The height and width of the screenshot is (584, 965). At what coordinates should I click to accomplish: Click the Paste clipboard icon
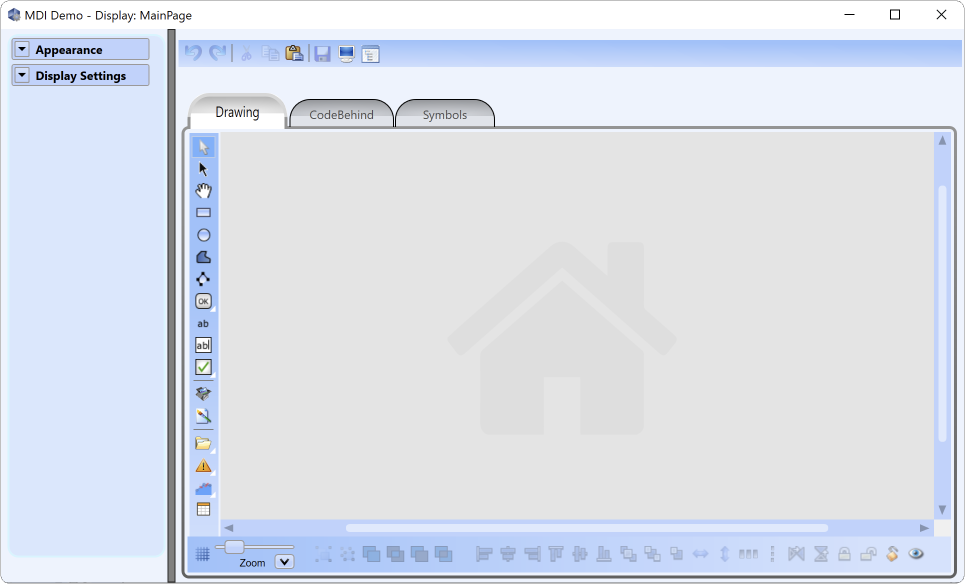[x=295, y=54]
